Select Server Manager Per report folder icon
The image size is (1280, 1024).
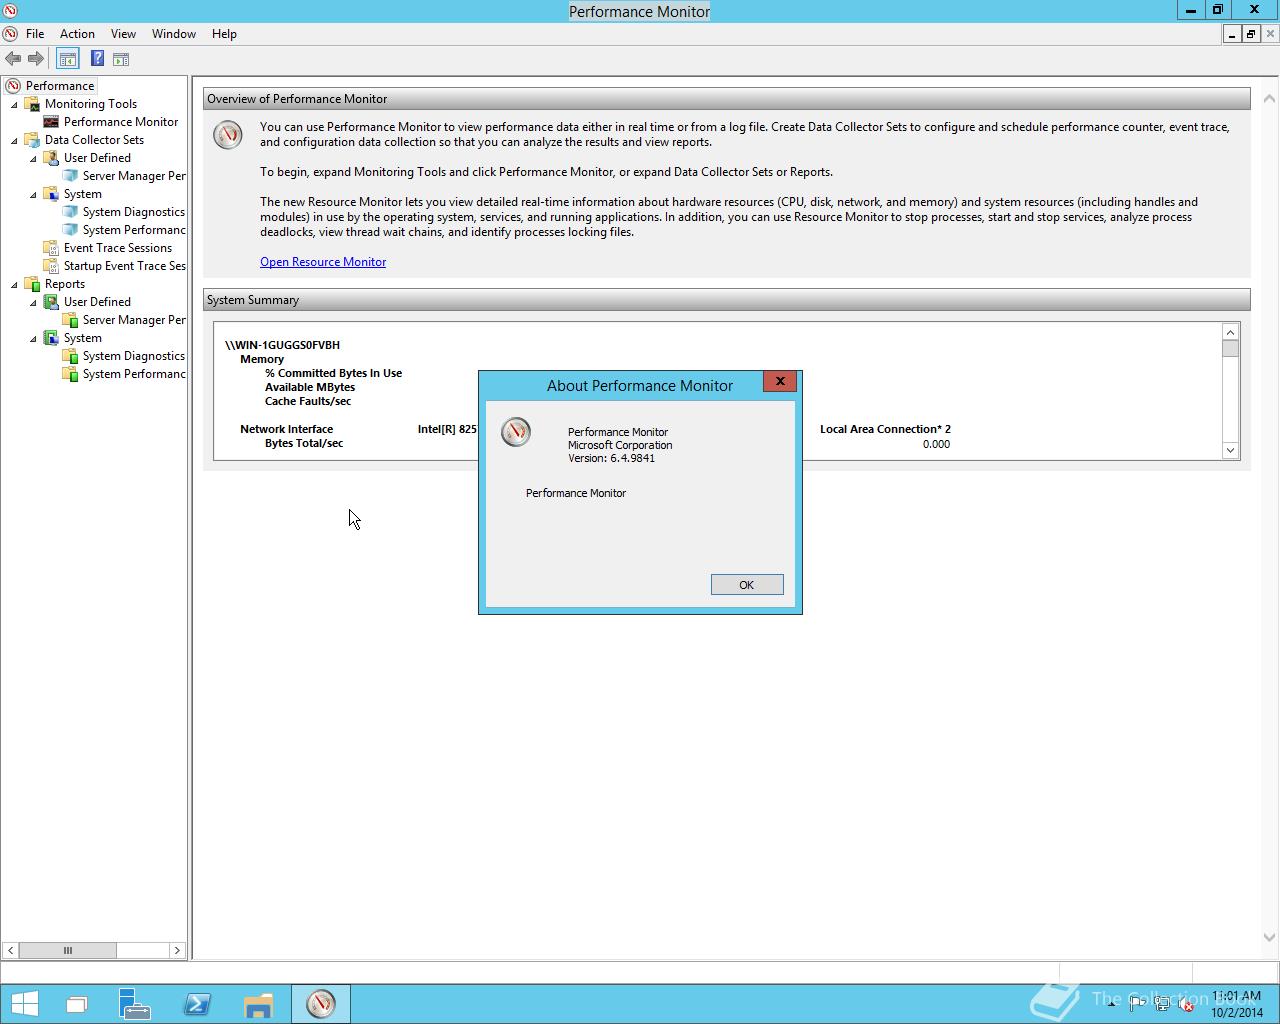coord(70,320)
